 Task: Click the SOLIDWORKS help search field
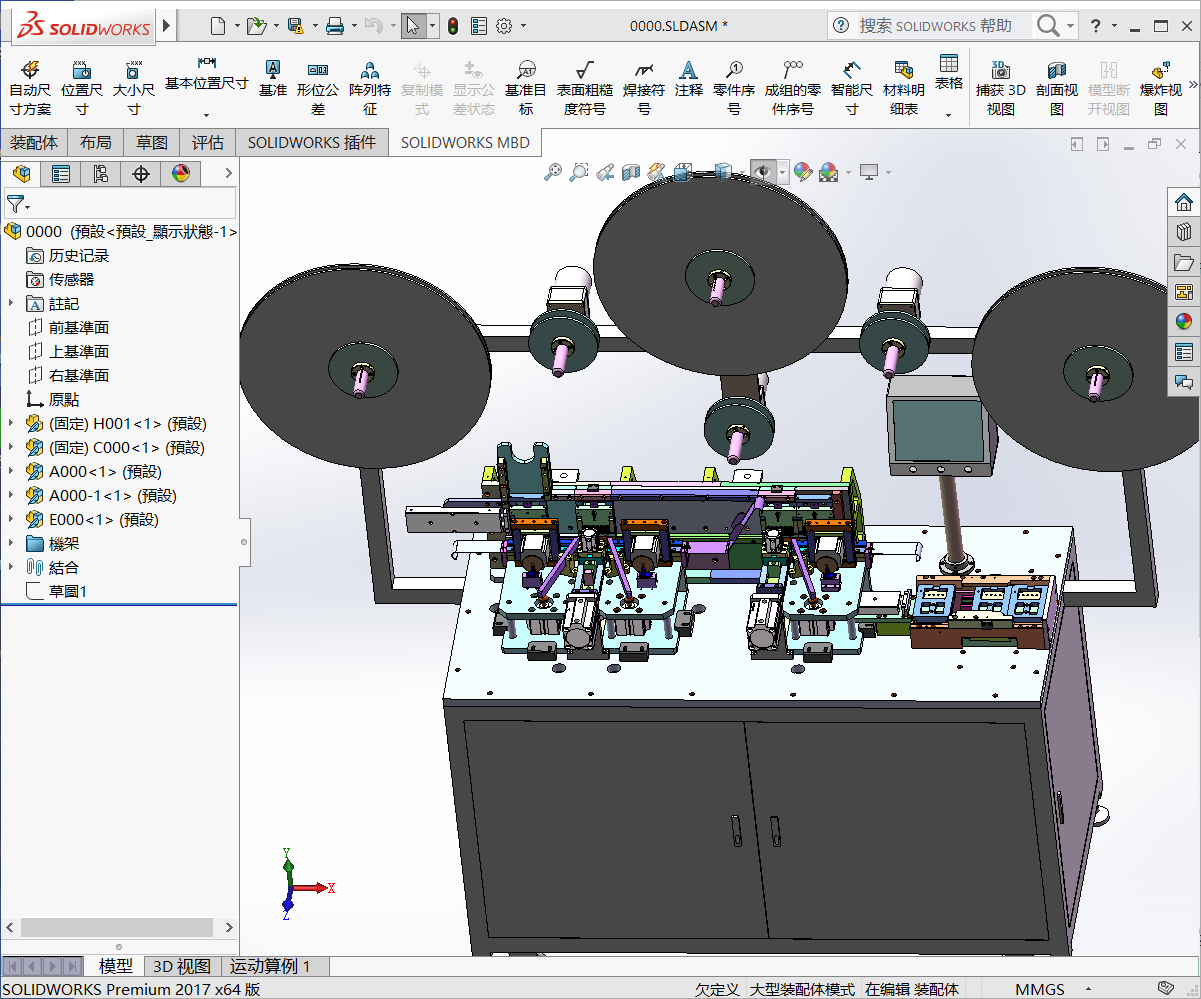point(935,26)
